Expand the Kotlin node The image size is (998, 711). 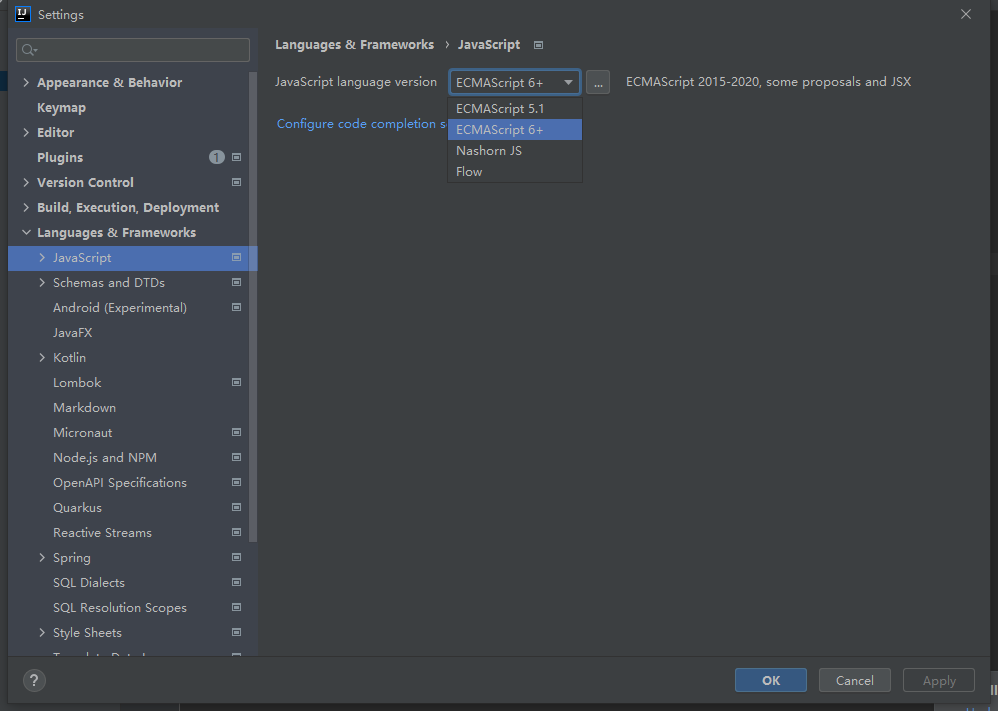[x=42, y=358]
